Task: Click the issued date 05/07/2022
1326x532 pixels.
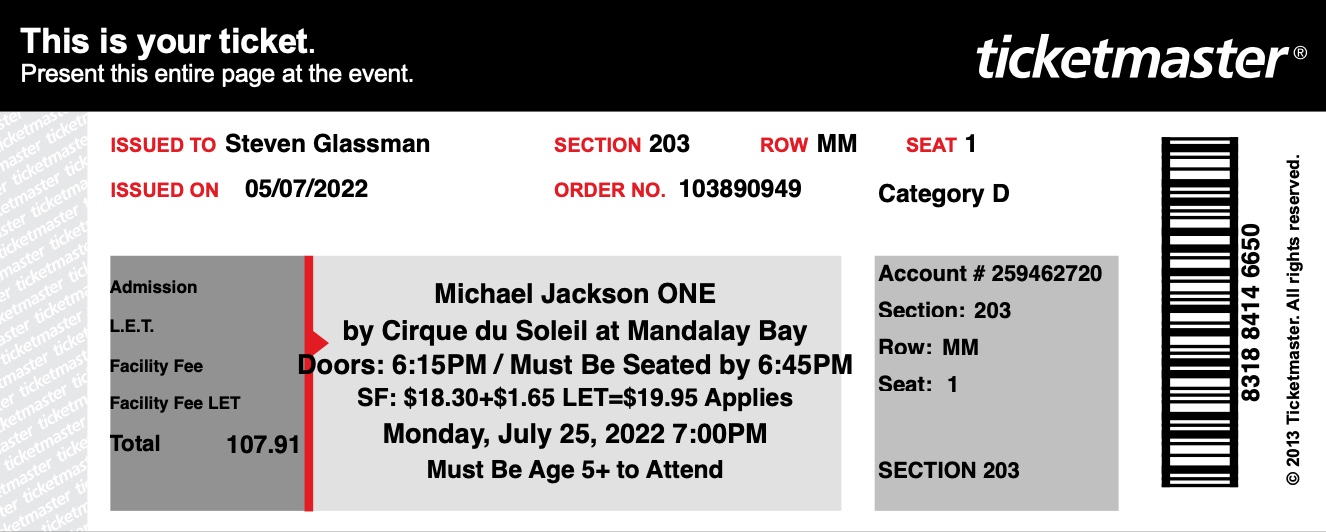Action: (306, 188)
